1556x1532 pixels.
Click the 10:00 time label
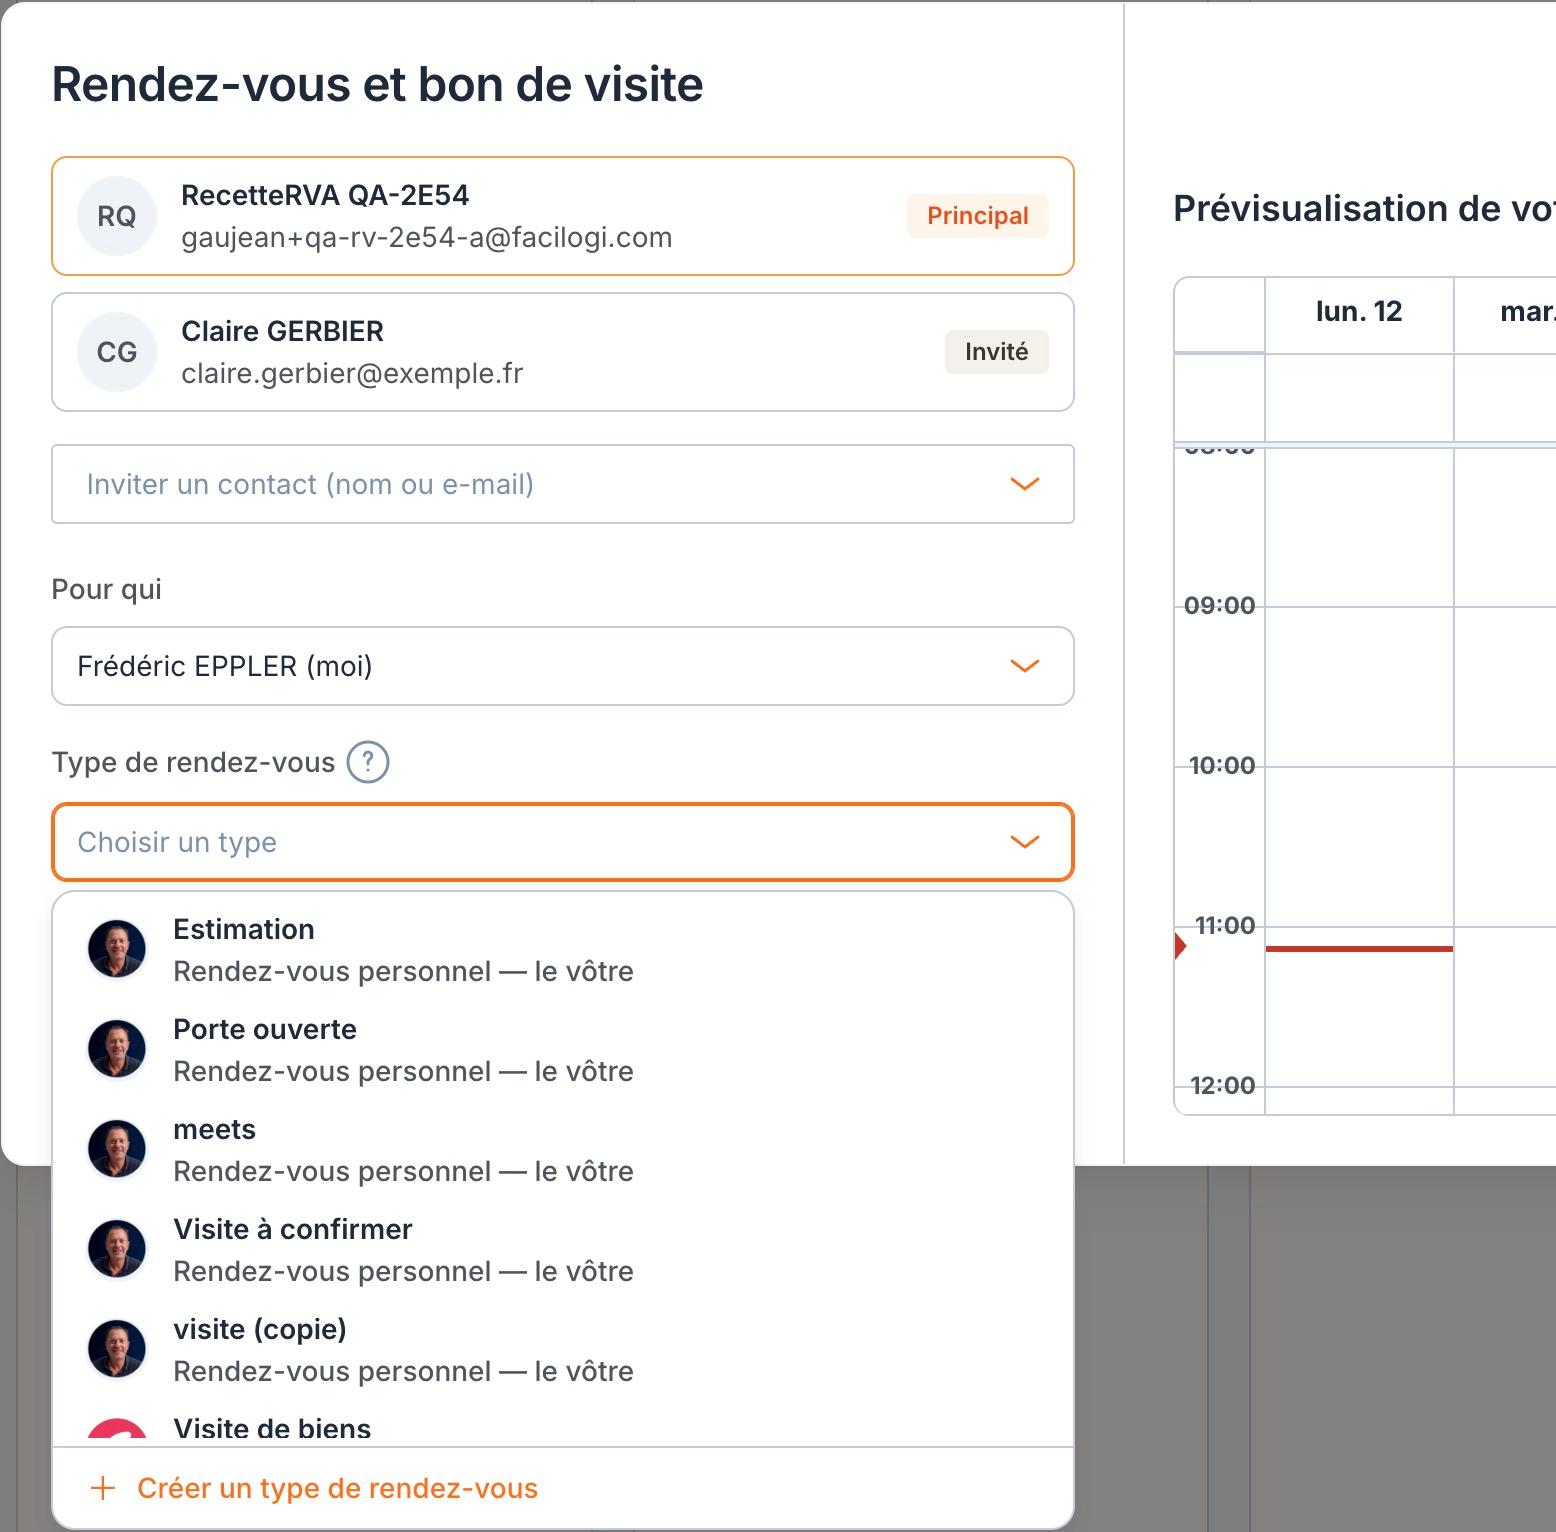(x=1221, y=766)
